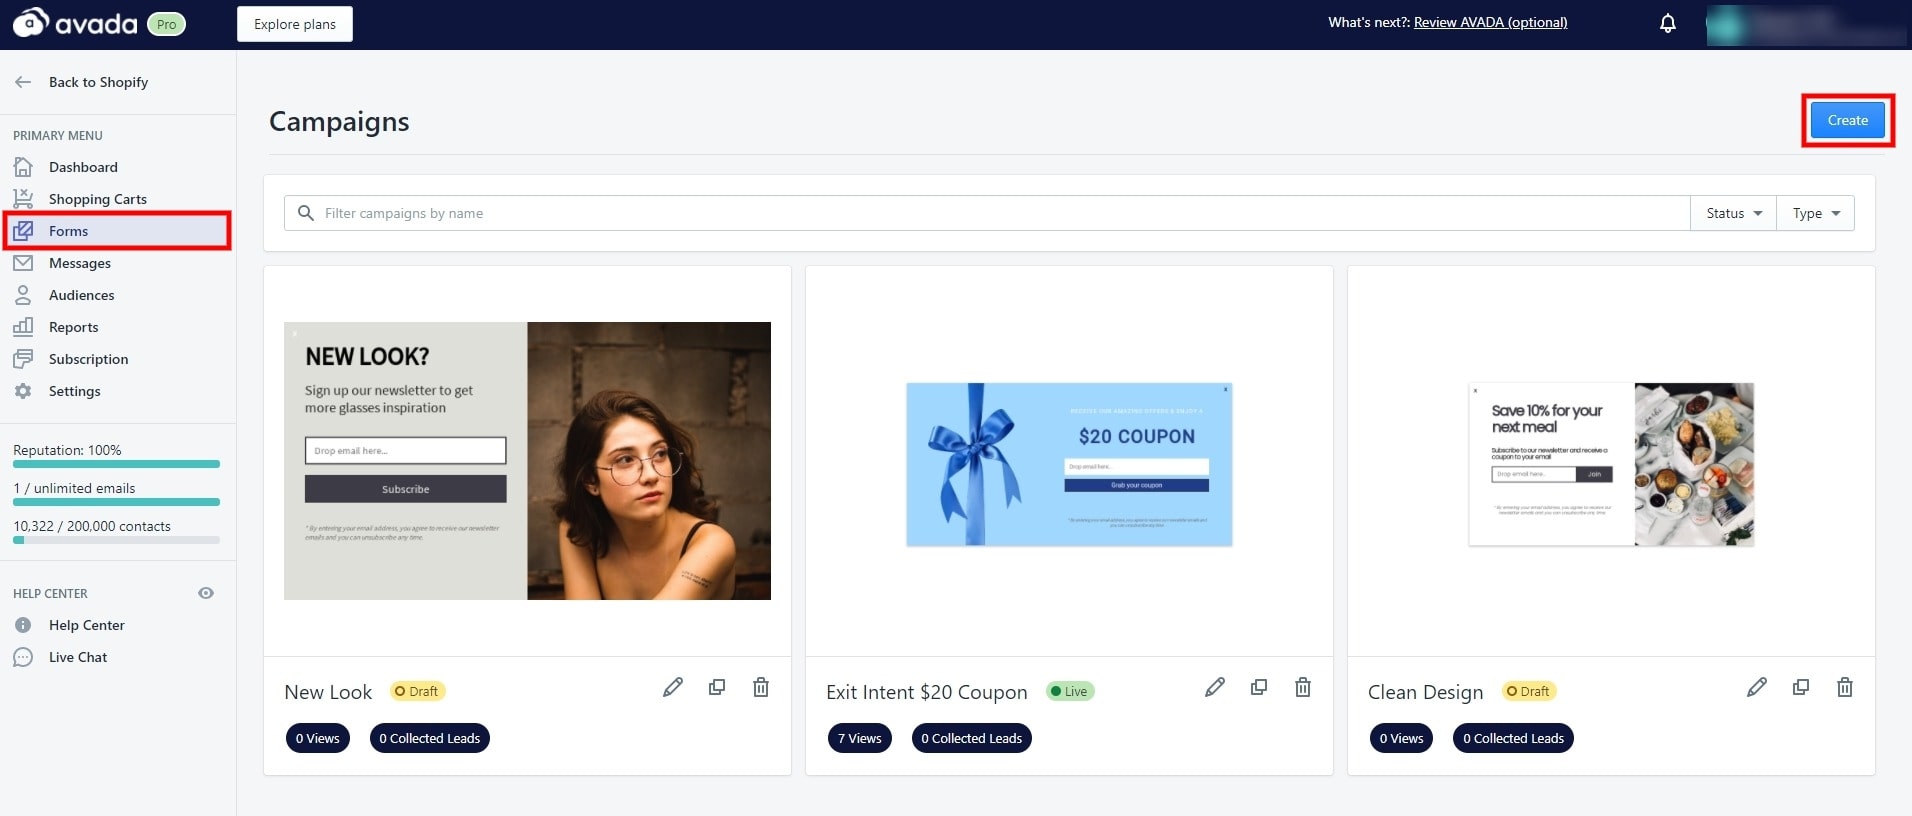
Task: Open the Status filter dropdown
Action: (1733, 213)
